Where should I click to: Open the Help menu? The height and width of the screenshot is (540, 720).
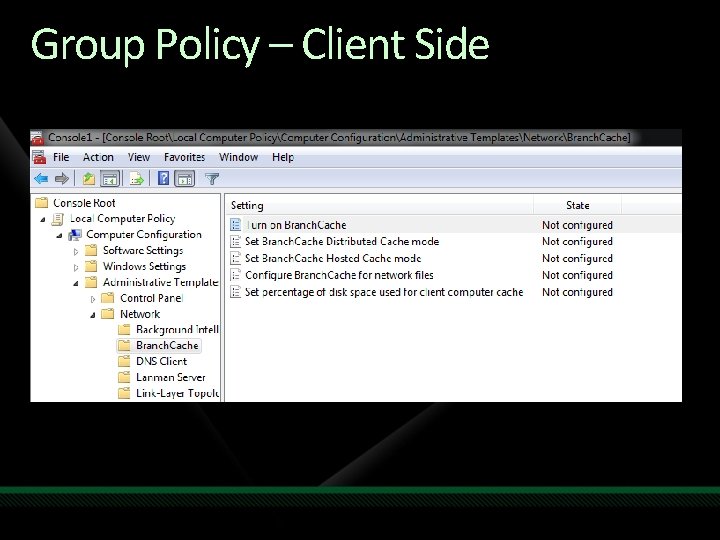point(283,158)
